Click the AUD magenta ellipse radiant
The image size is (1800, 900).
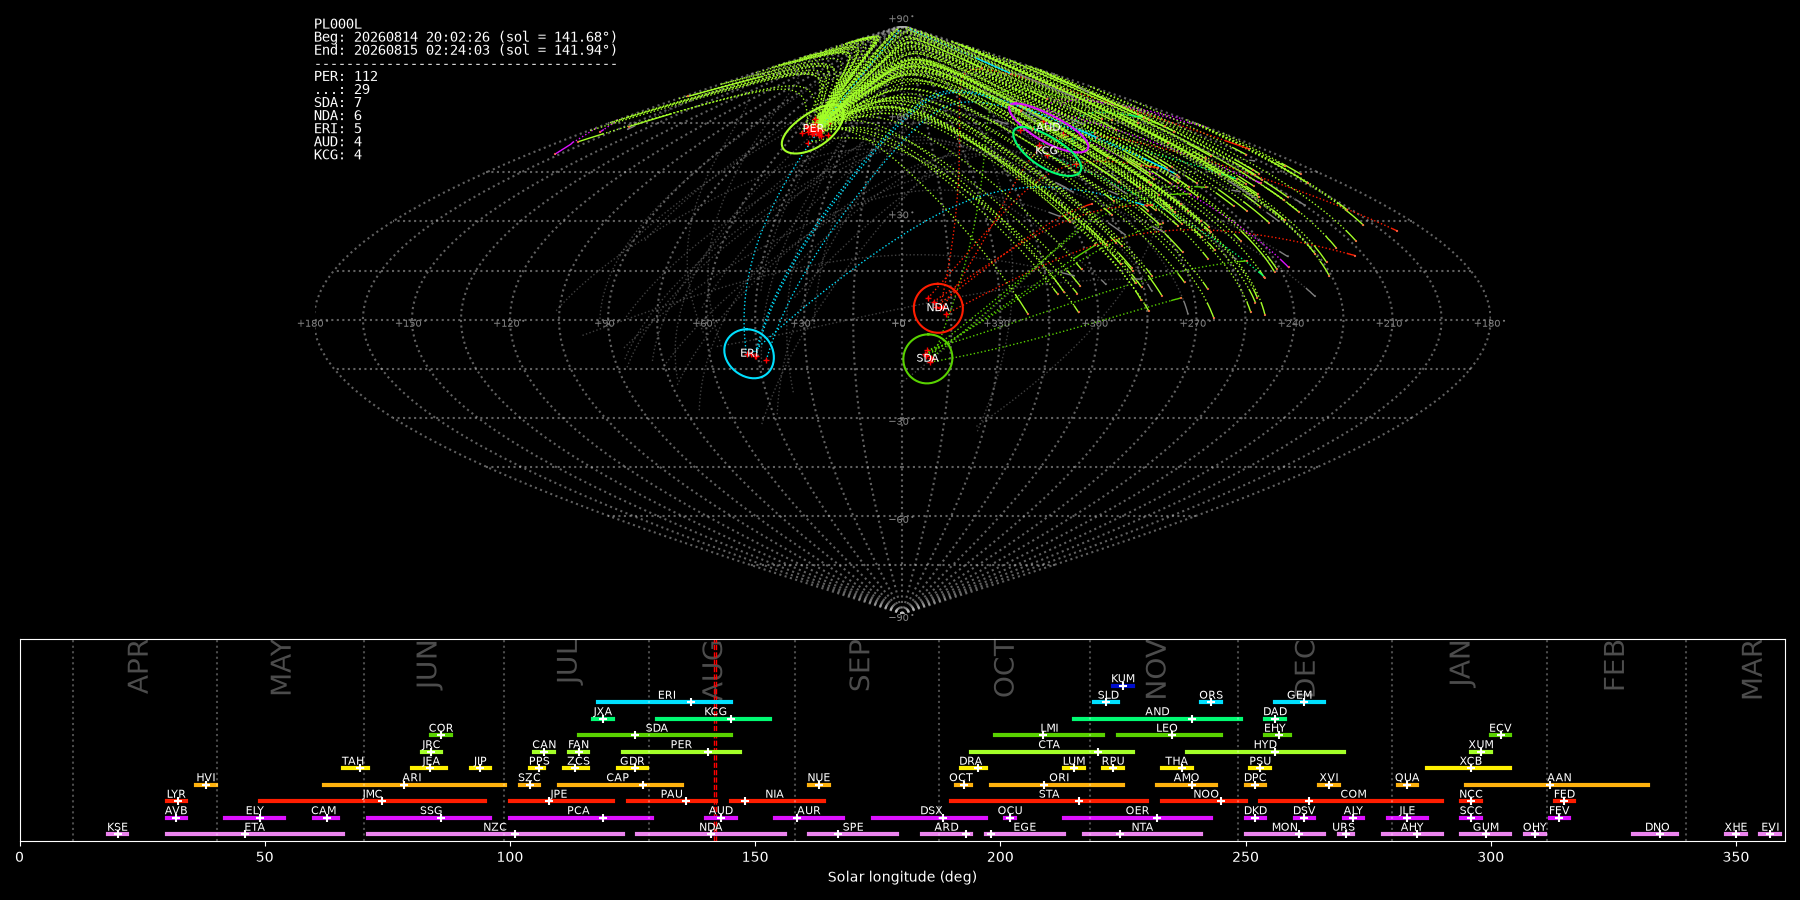click(1048, 127)
